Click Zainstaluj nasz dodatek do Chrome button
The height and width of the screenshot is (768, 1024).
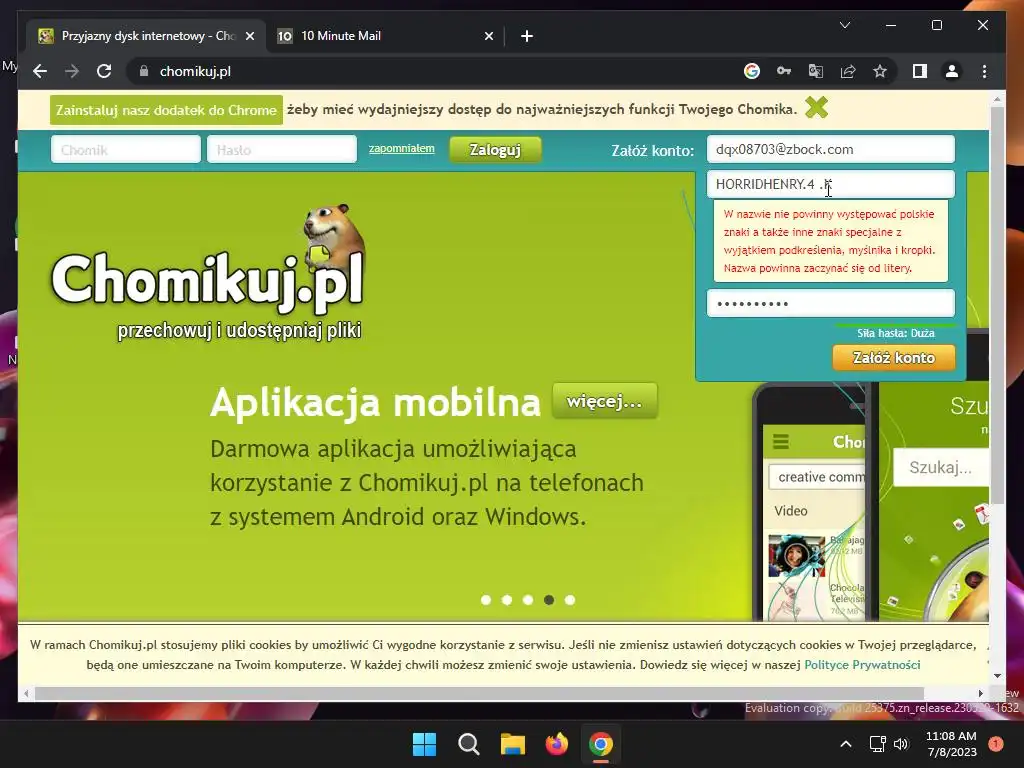(166, 110)
